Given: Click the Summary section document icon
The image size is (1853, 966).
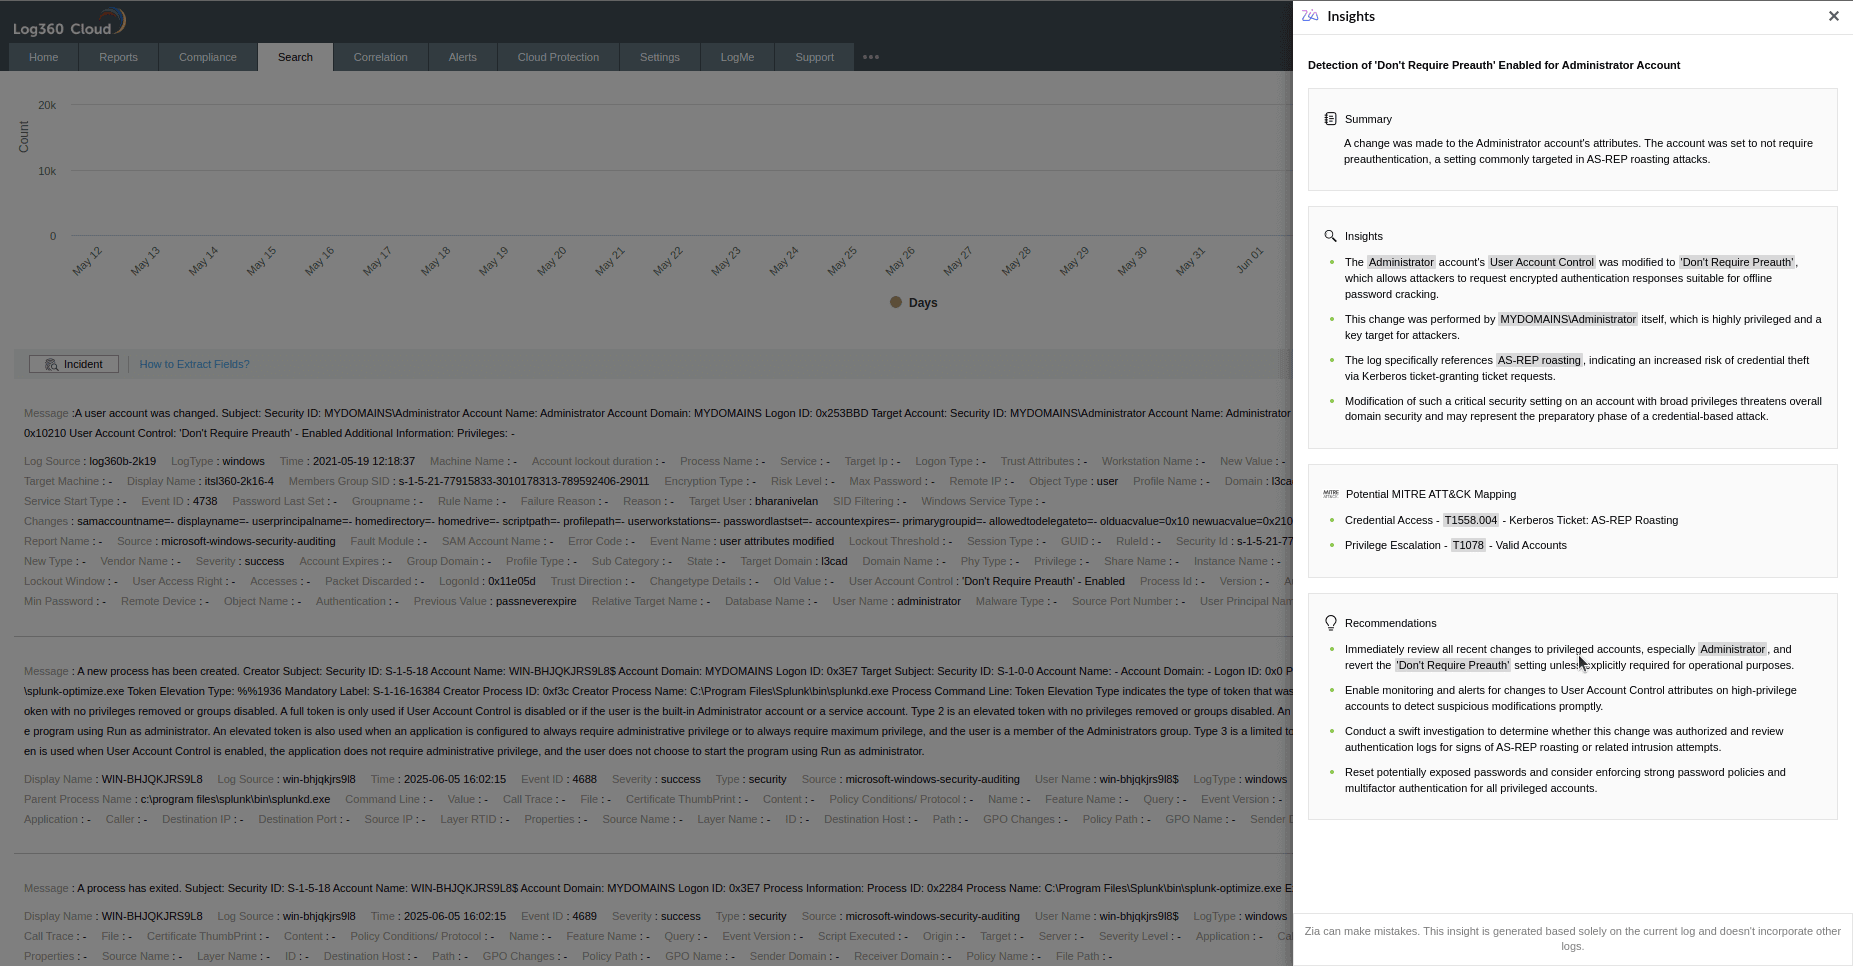Looking at the screenshot, I should pos(1330,119).
